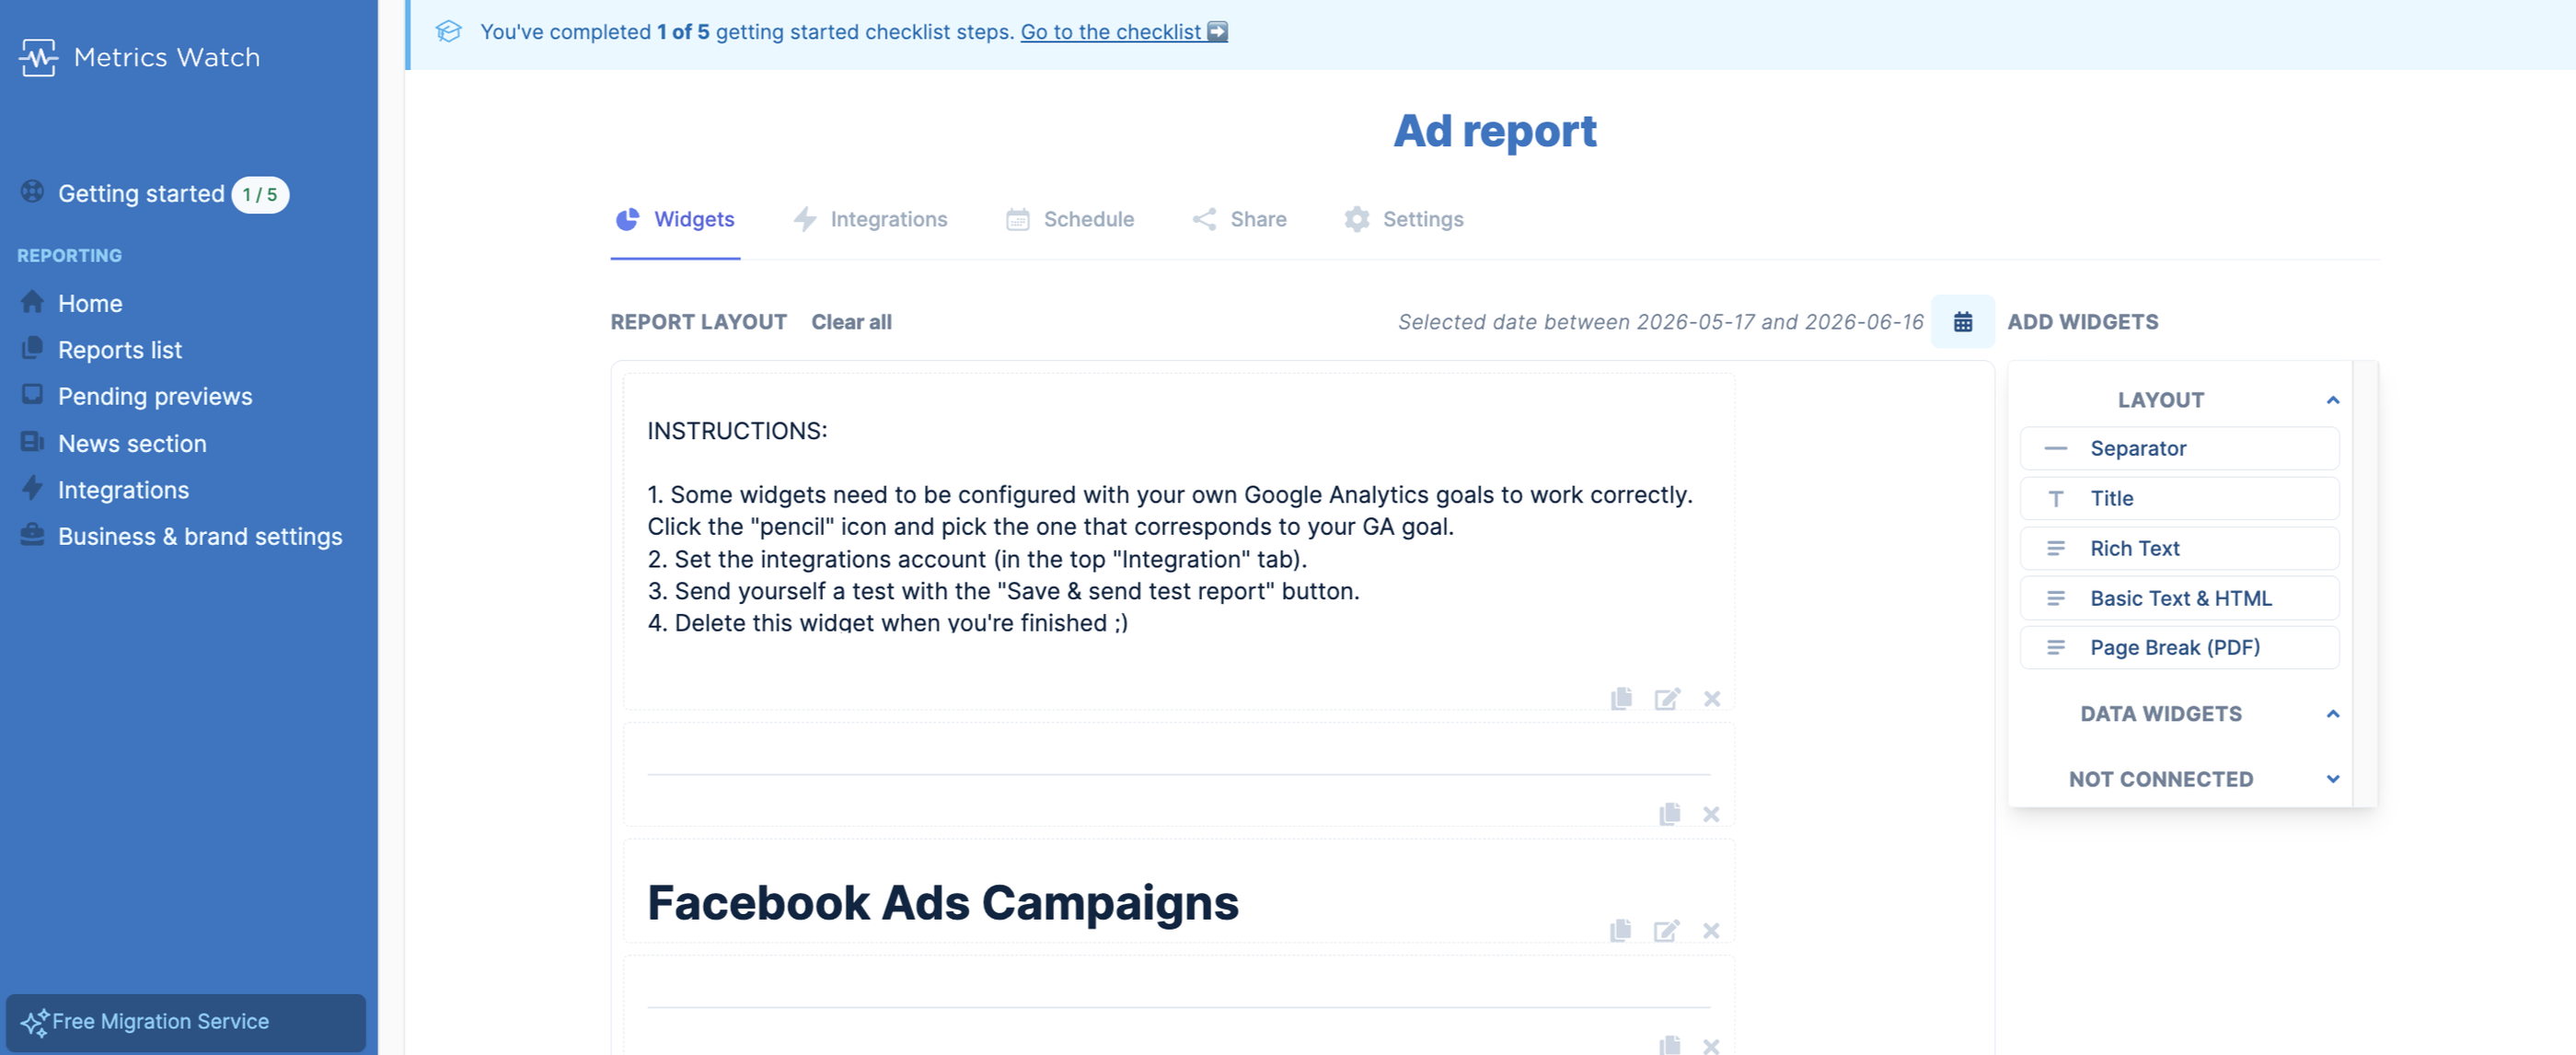Viewport: 2576px width, 1055px height.
Task: Go to Home in the sidebar
Action: tap(90, 303)
